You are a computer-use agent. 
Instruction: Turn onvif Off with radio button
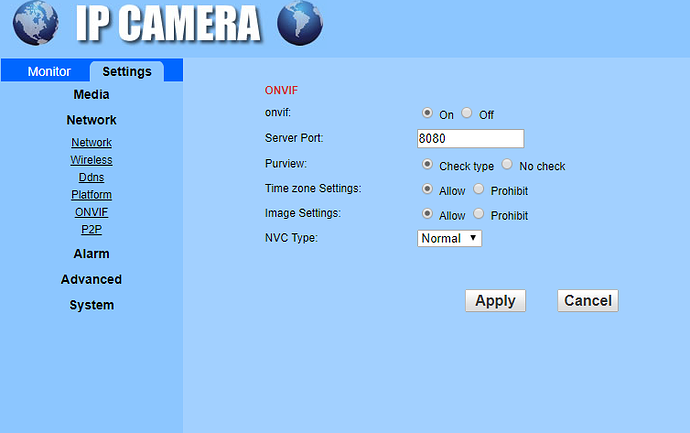(467, 114)
